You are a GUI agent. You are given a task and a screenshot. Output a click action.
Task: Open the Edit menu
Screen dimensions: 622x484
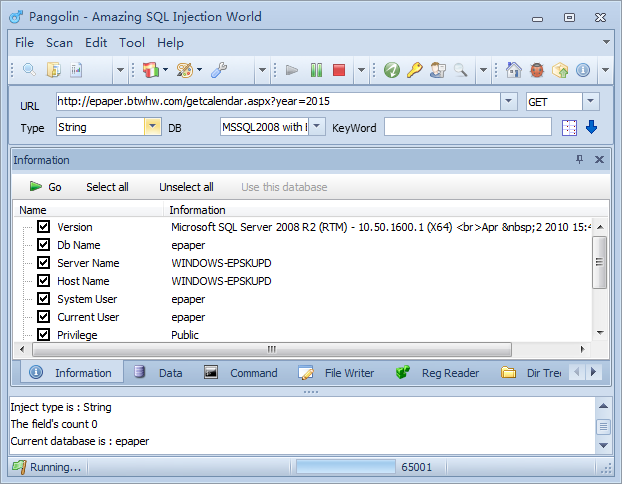[96, 42]
